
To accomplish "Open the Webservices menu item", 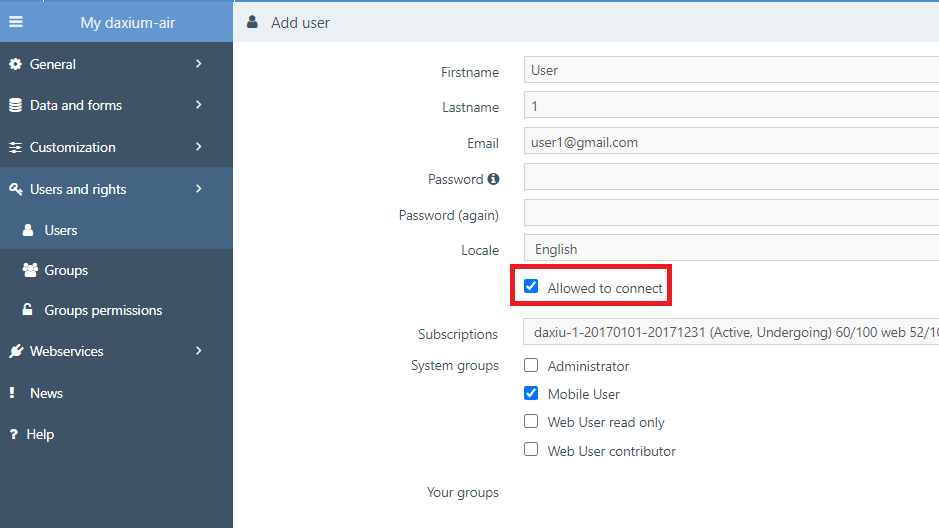I will point(116,351).
